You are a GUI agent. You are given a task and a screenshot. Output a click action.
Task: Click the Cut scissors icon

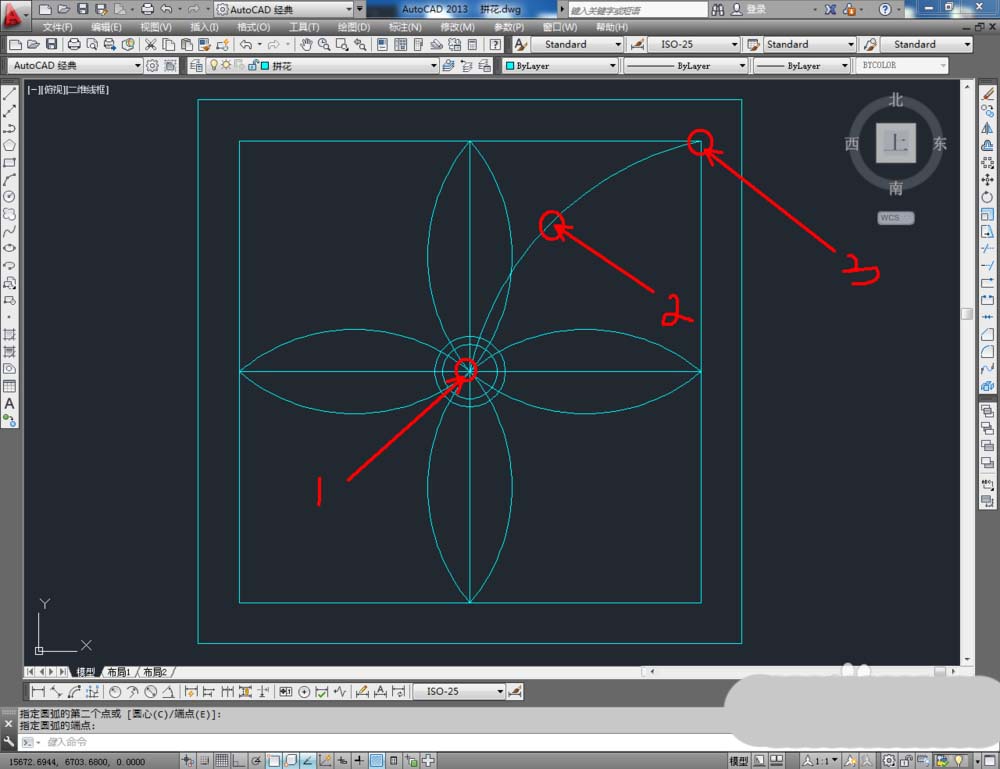pyautogui.click(x=151, y=45)
